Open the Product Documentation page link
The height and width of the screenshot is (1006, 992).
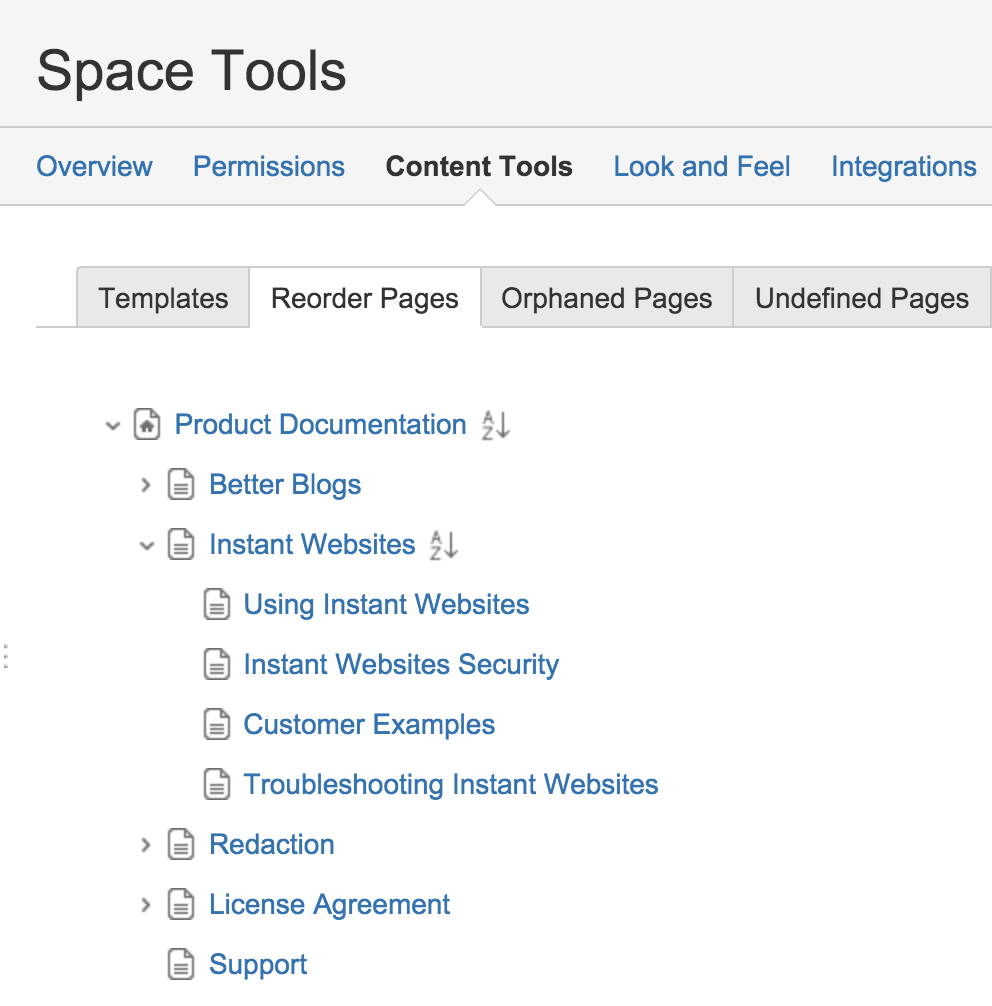point(320,425)
